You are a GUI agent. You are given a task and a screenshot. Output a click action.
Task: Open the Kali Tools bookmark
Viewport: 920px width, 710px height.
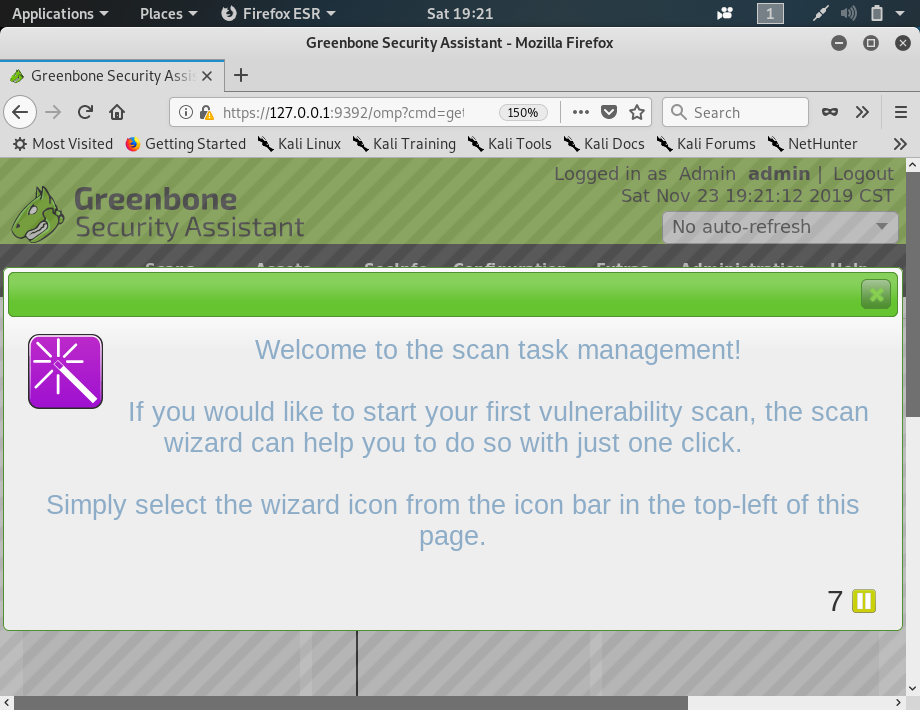pyautogui.click(x=509, y=144)
